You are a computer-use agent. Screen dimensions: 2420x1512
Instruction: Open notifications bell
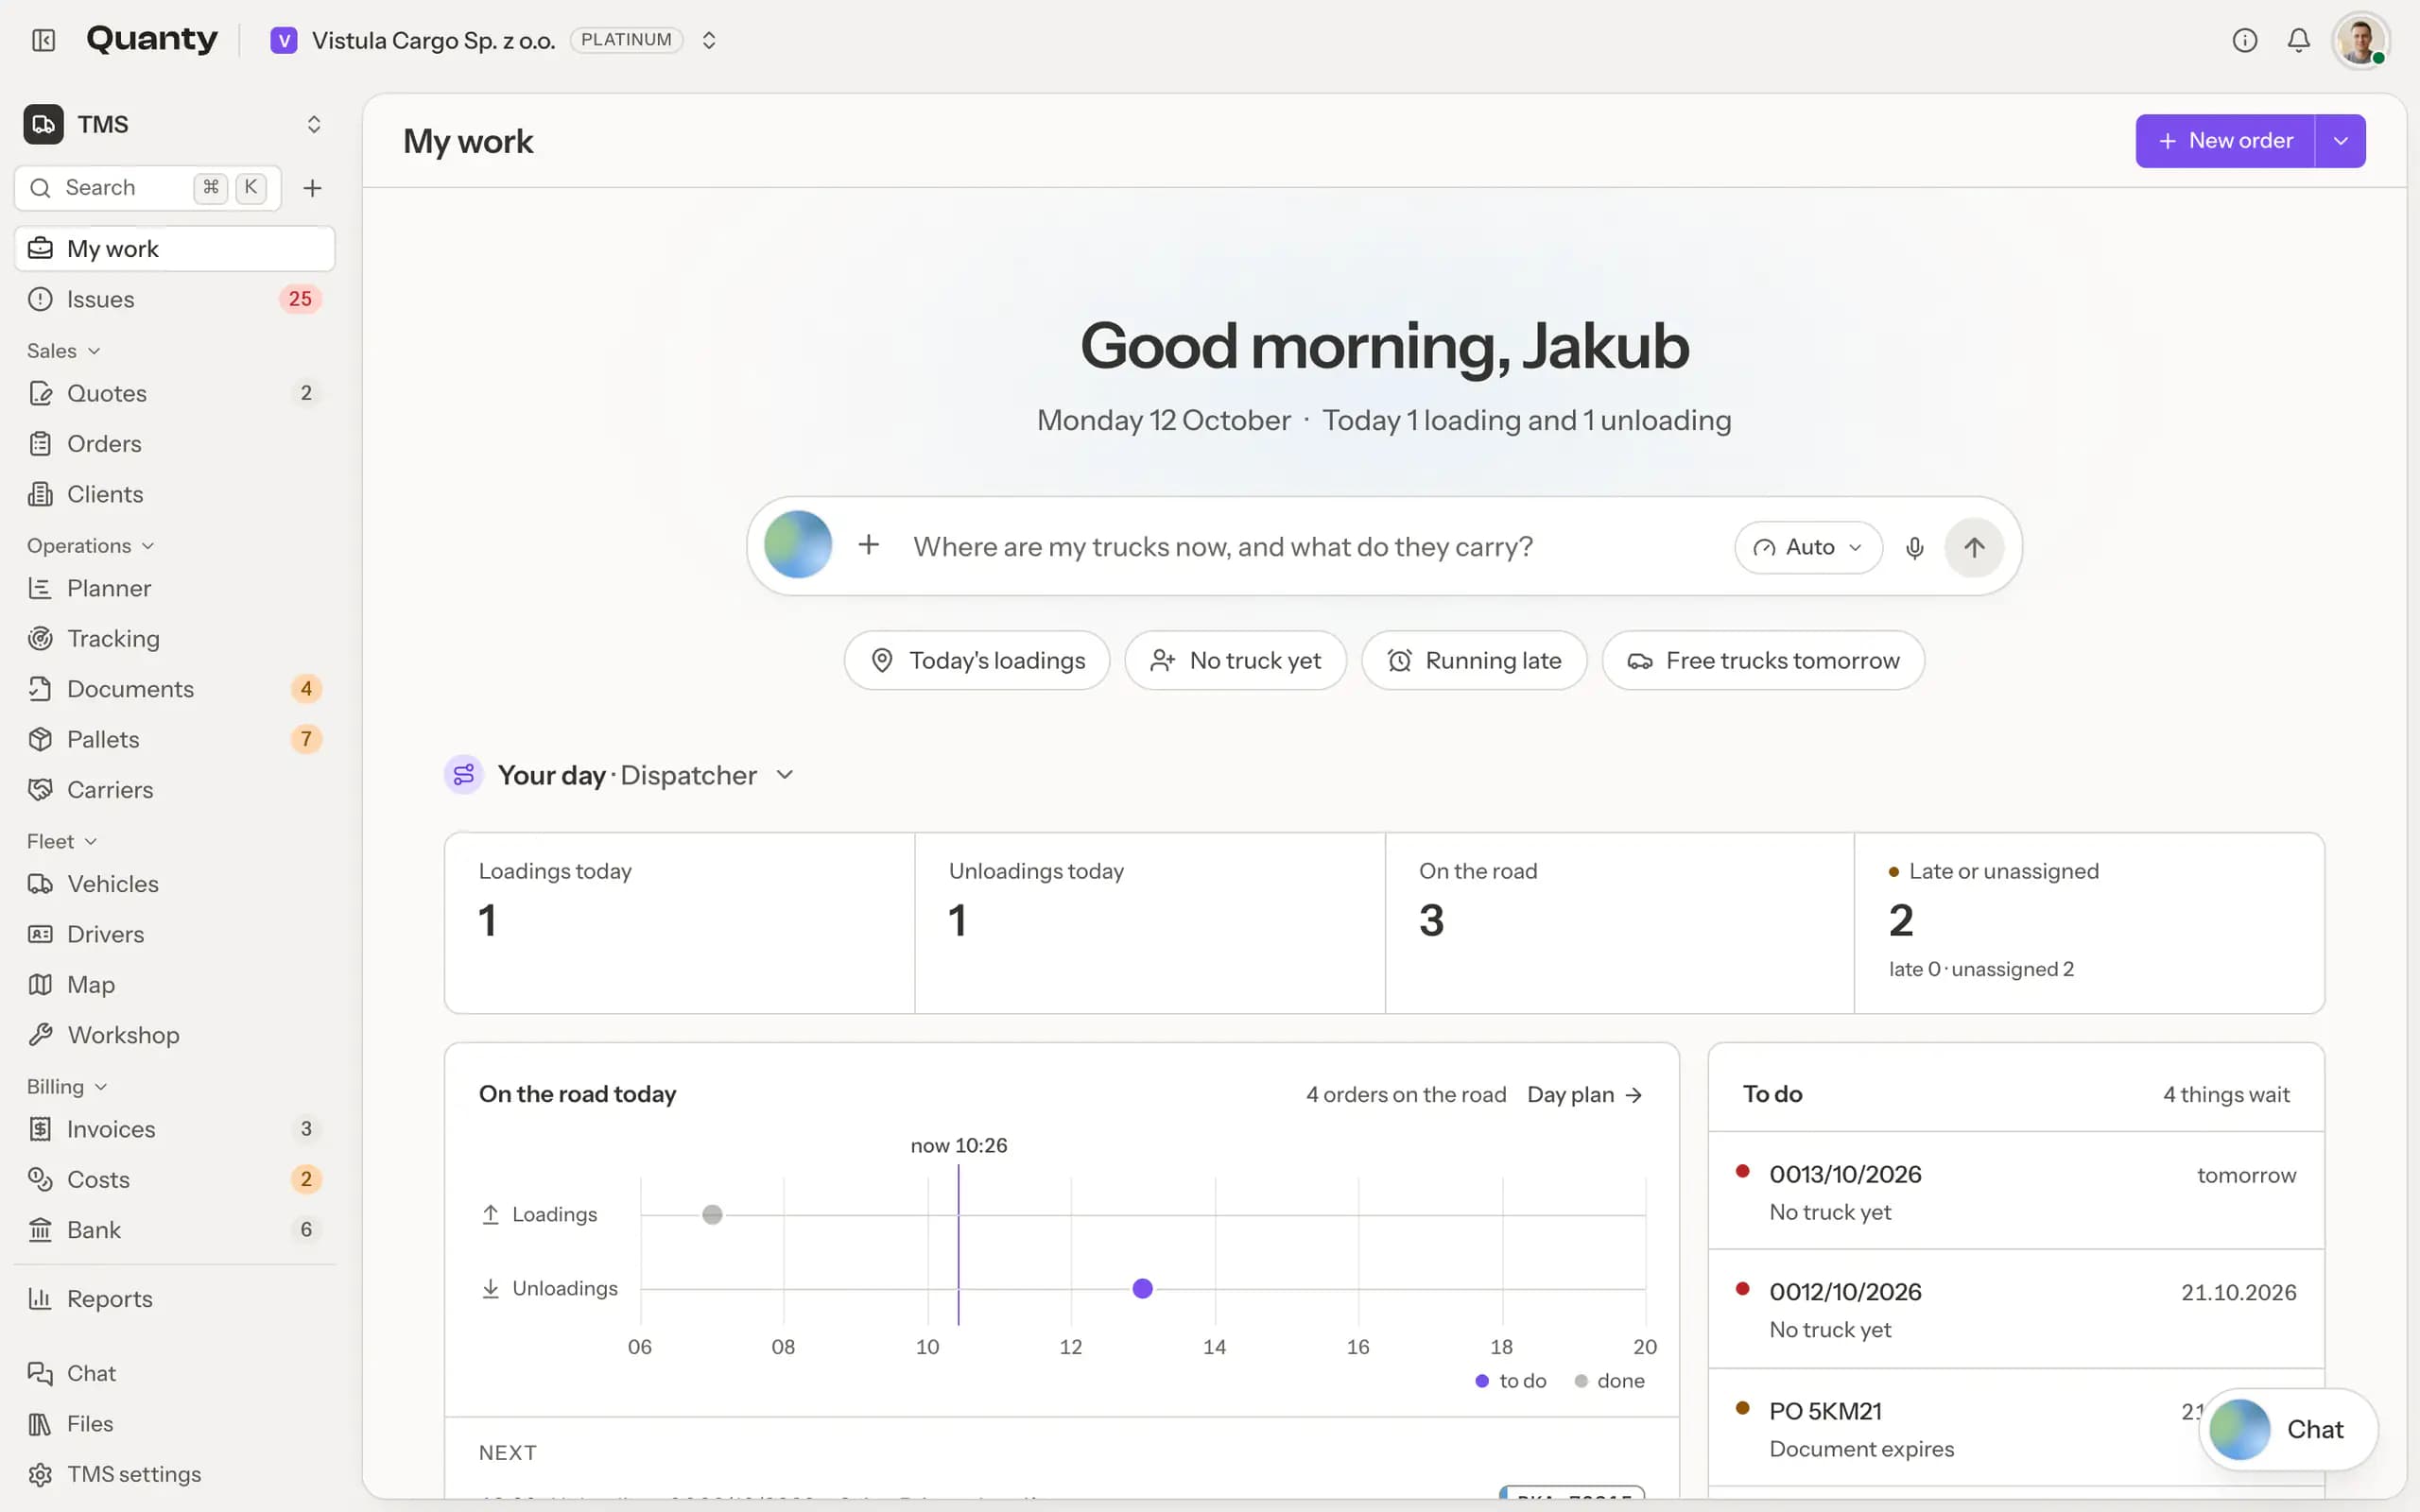pyautogui.click(x=2299, y=40)
